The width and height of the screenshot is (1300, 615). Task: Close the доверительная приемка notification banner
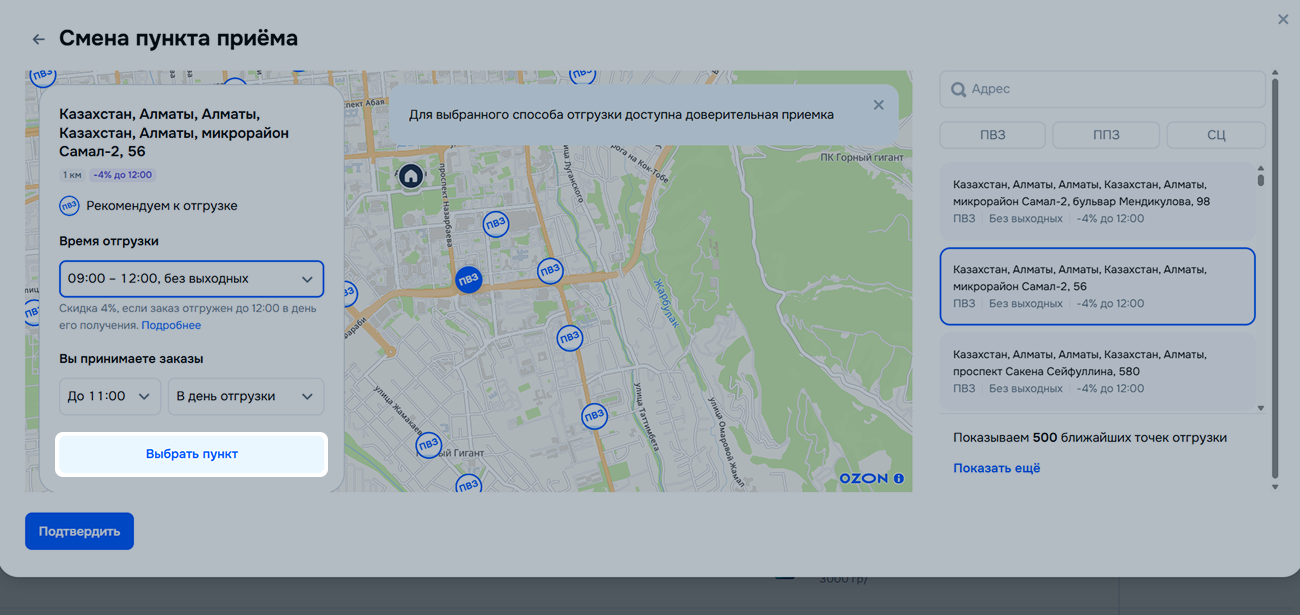(x=878, y=105)
